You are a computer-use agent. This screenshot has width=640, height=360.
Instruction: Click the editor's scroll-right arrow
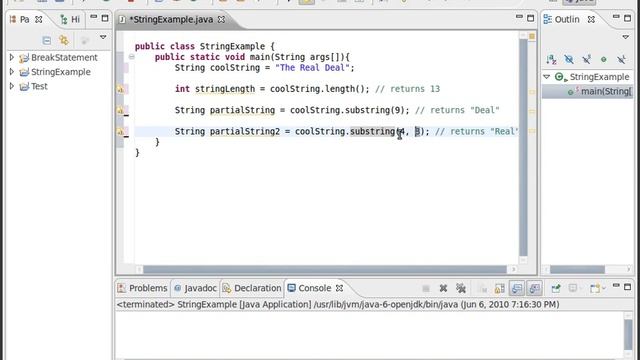pos(513,269)
